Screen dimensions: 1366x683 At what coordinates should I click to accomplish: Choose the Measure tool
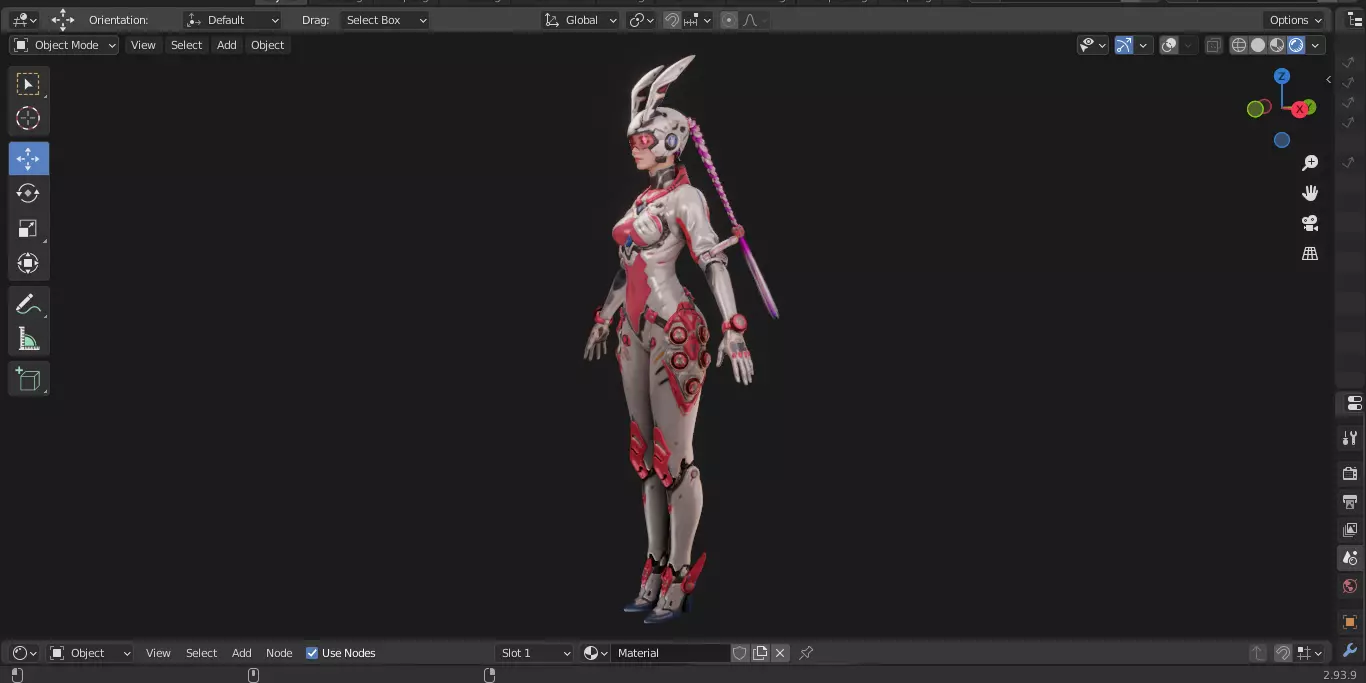tap(28, 340)
